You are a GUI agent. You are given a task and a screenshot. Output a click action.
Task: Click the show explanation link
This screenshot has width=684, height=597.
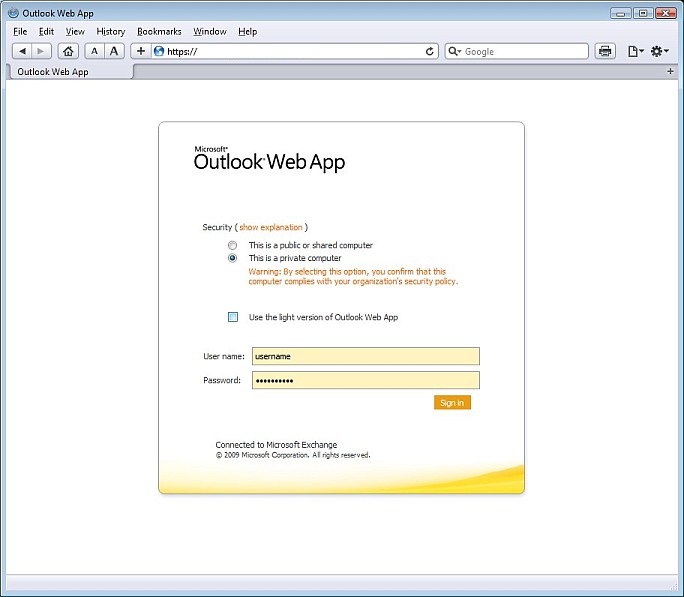(x=270, y=227)
